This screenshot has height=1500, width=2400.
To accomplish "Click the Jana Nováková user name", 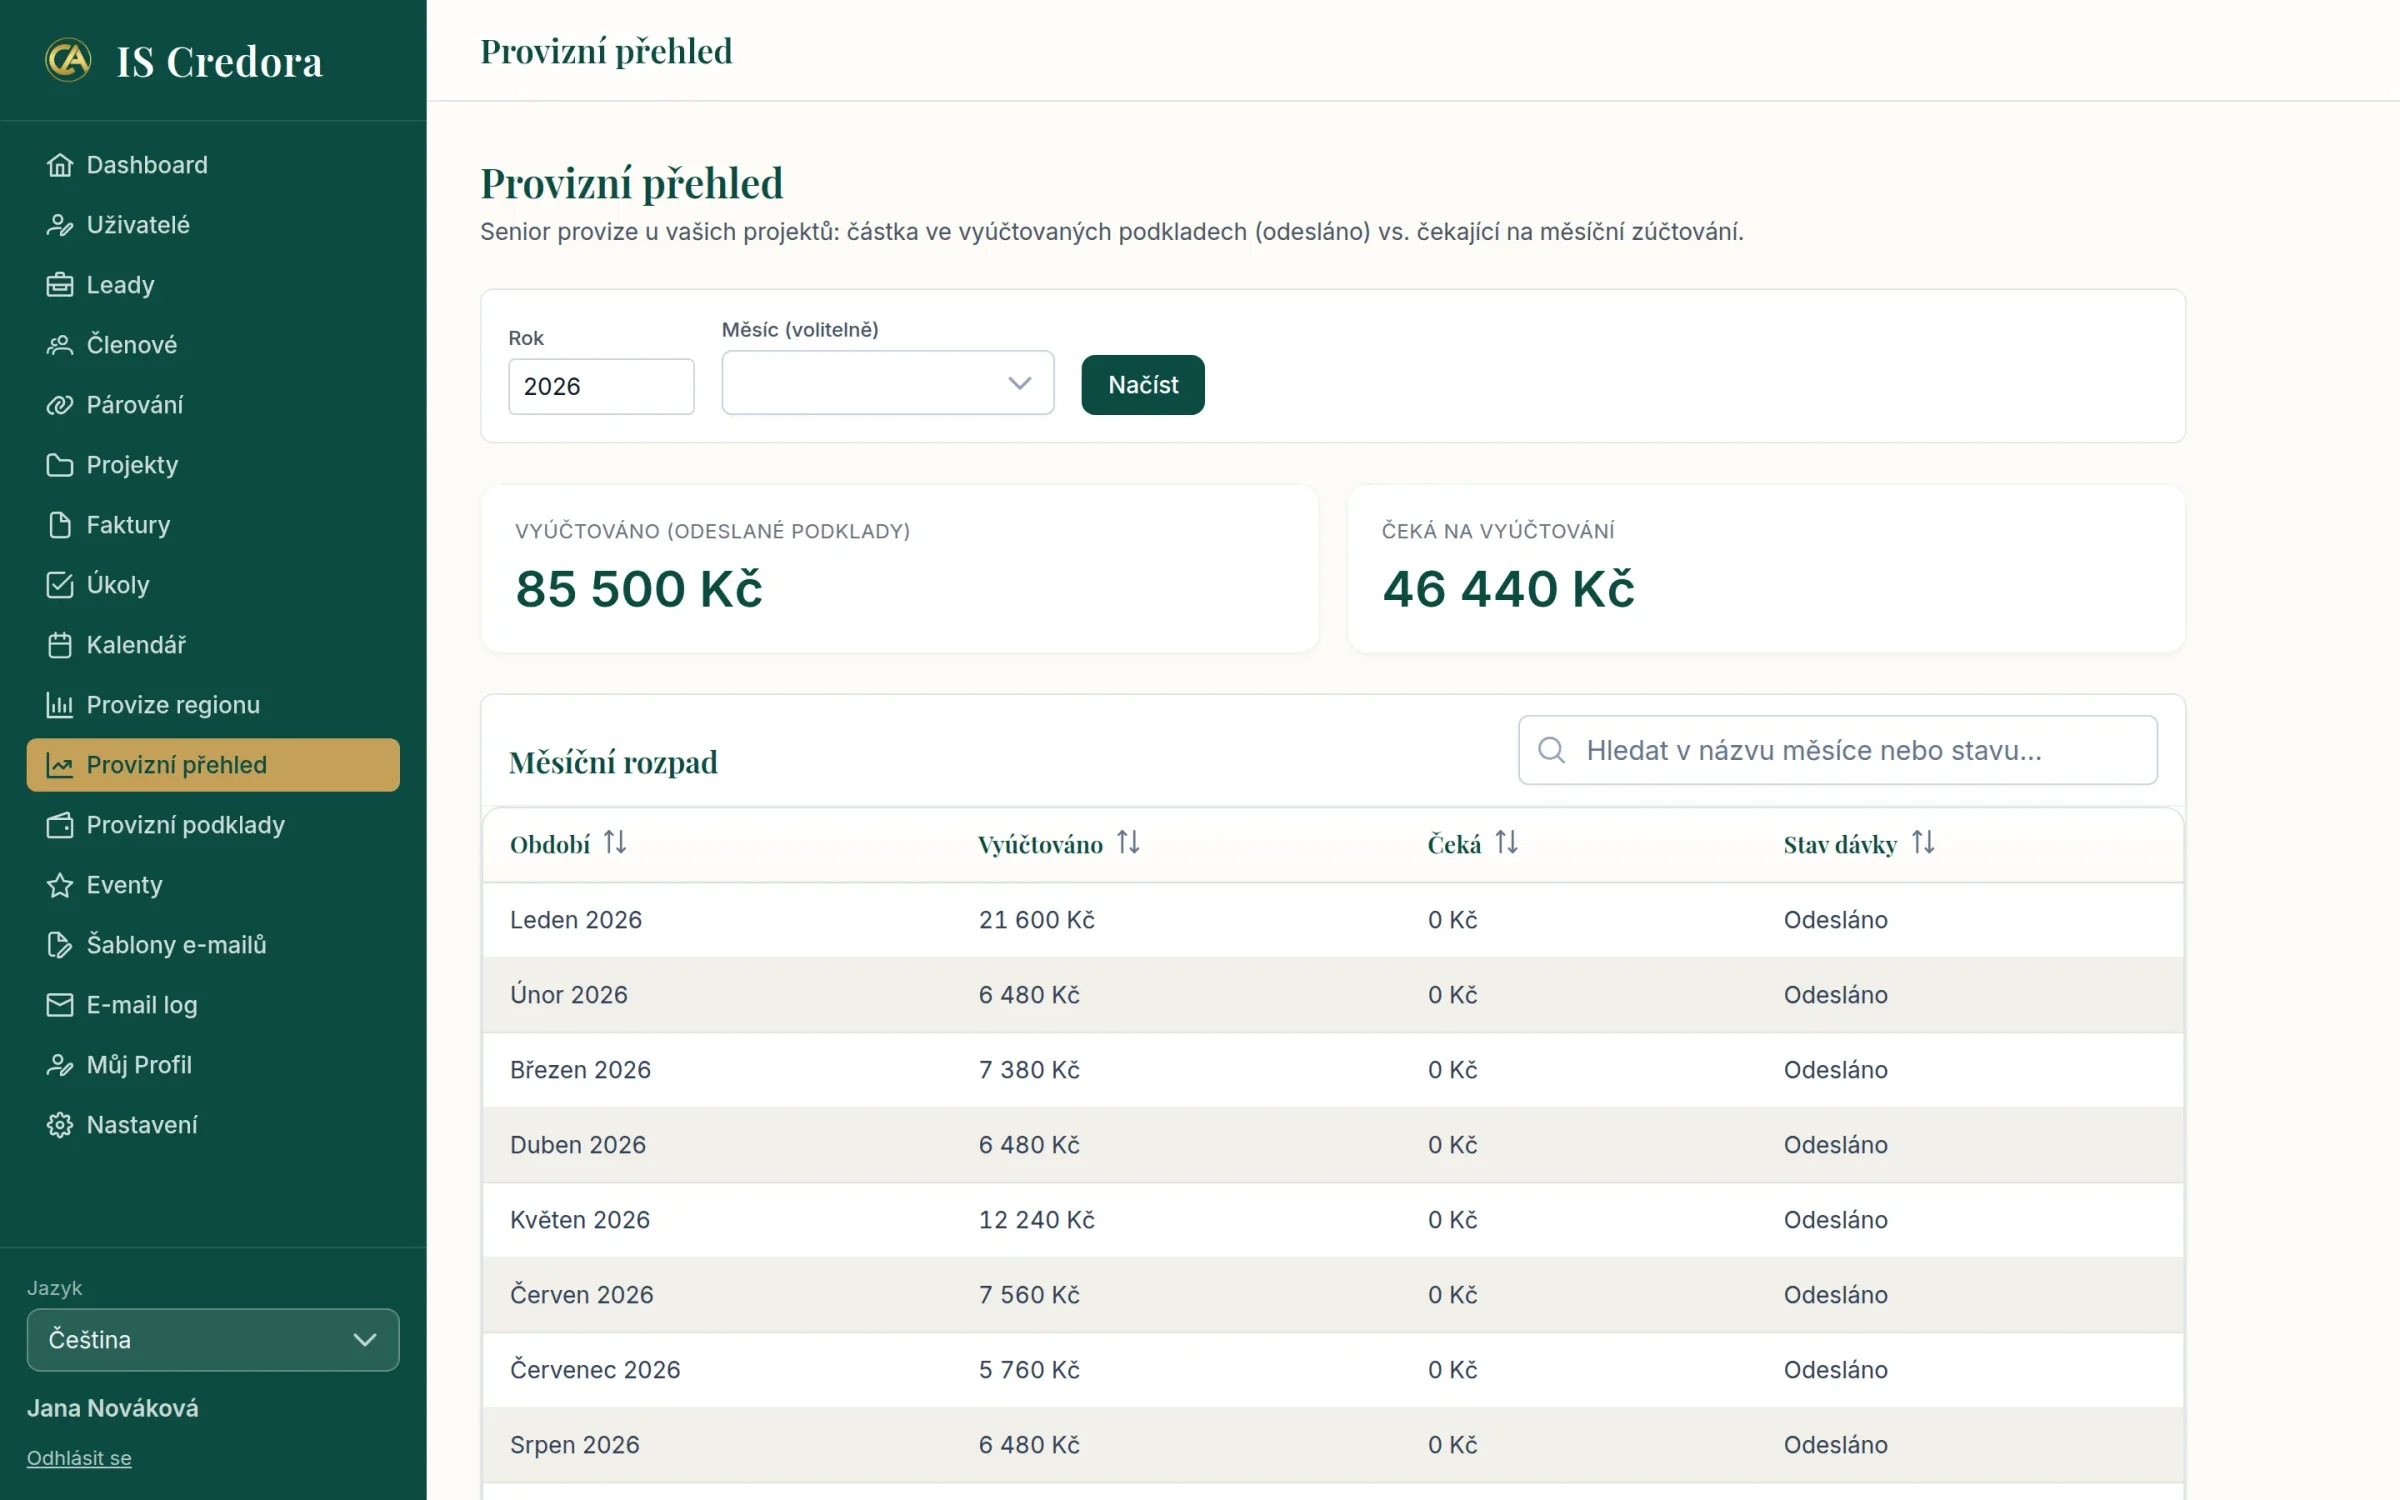I will [113, 1408].
